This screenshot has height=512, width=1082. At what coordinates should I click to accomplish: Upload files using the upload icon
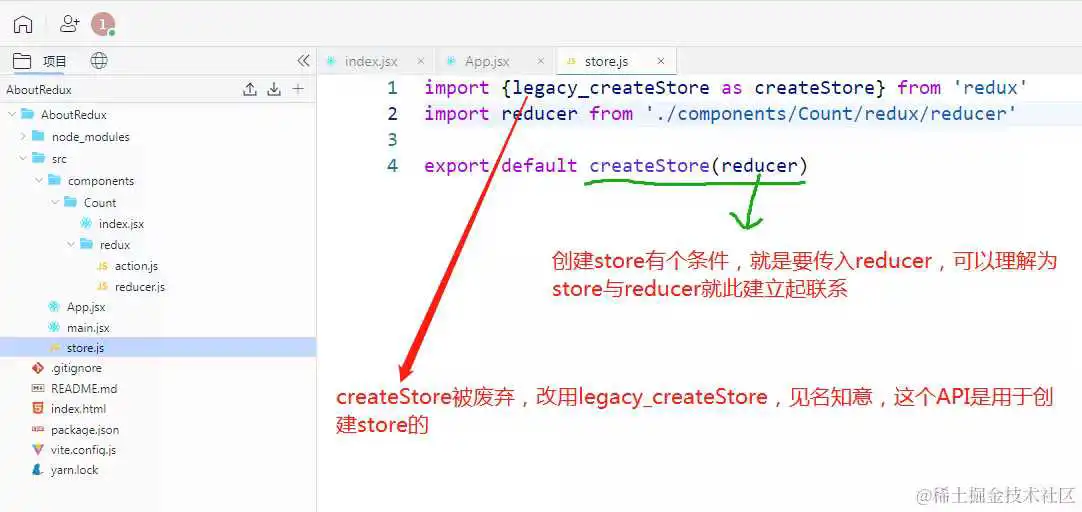[250, 89]
